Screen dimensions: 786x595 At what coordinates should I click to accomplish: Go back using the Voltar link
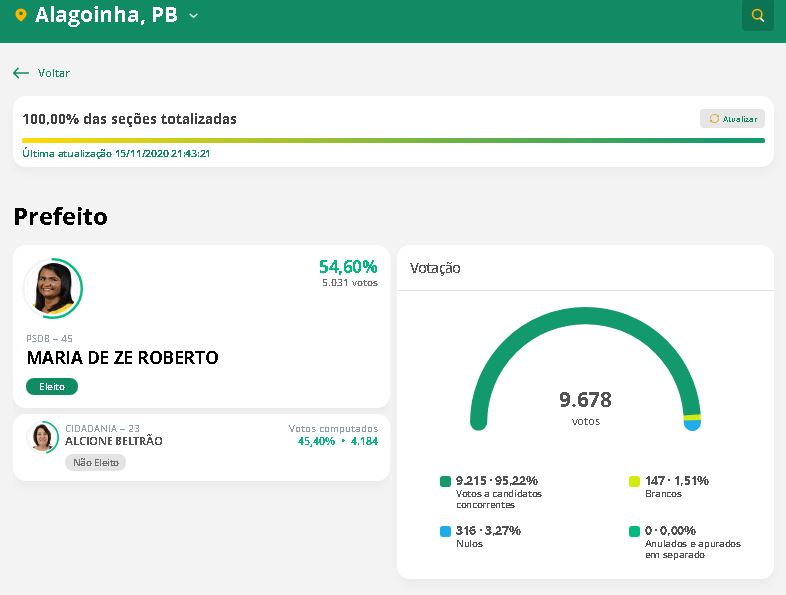point(53,73)
